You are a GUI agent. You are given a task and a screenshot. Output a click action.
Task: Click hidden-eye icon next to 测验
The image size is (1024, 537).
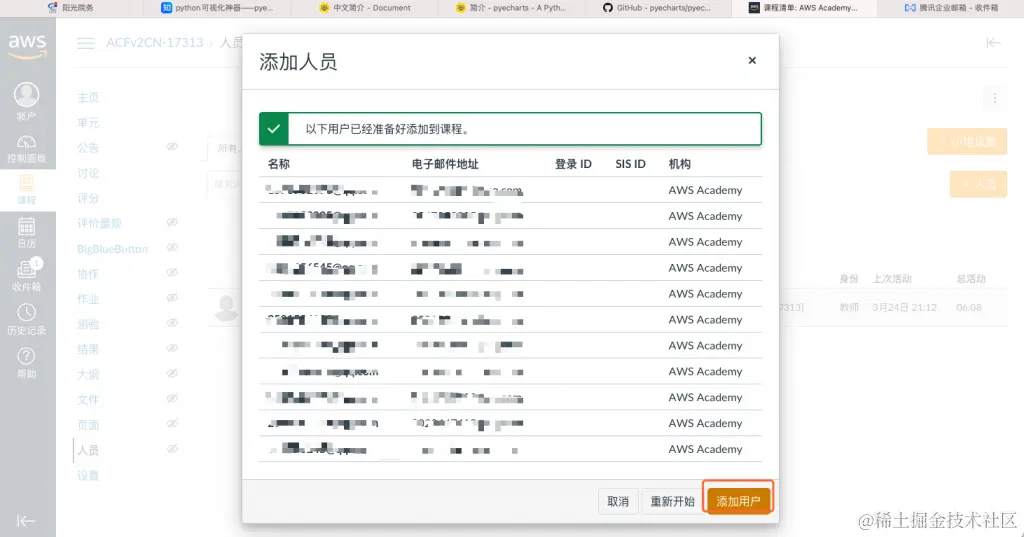tap(172, 323)
